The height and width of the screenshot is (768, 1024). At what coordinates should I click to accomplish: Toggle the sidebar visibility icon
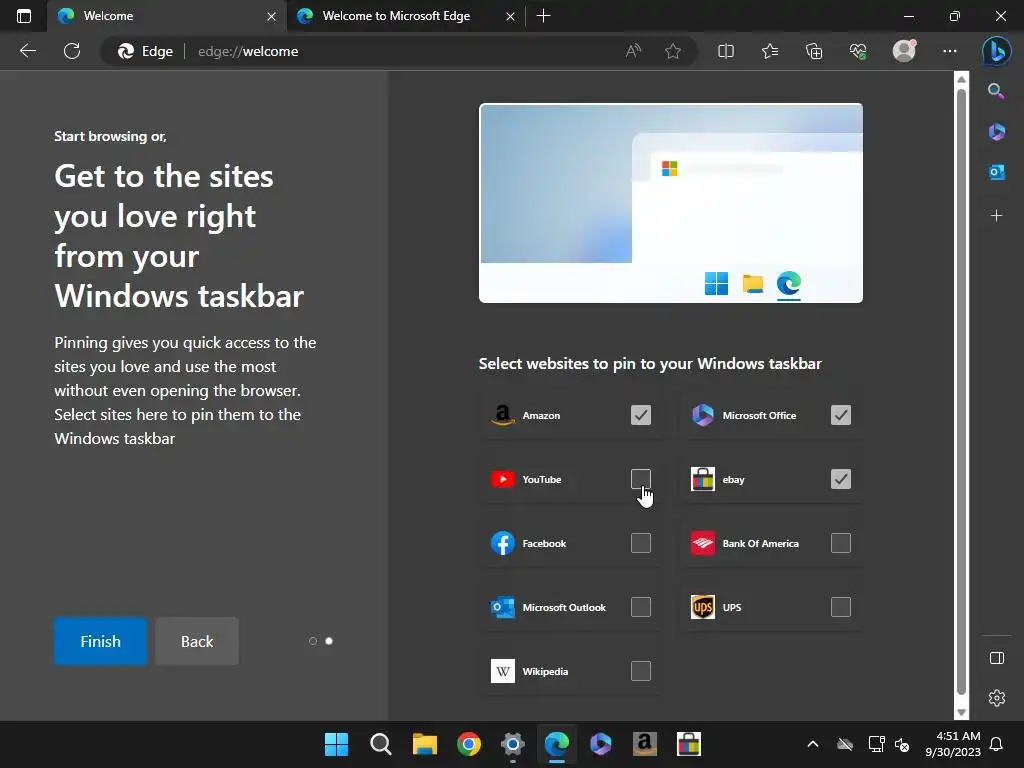click(x=997, y=658)
